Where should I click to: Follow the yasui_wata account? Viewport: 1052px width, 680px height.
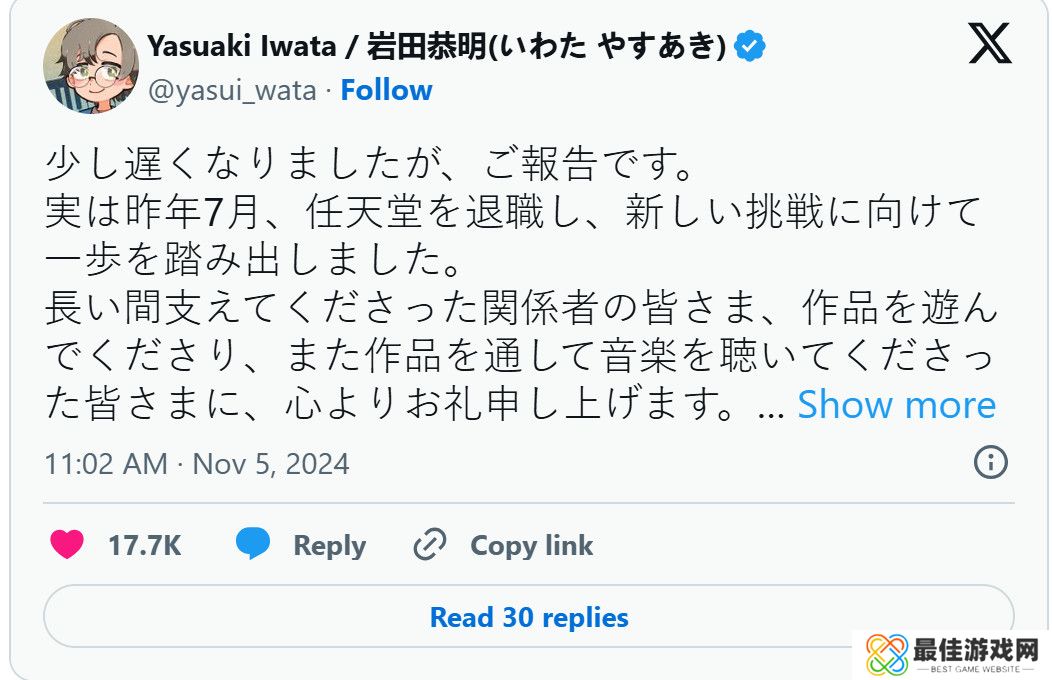click(386, 90)
